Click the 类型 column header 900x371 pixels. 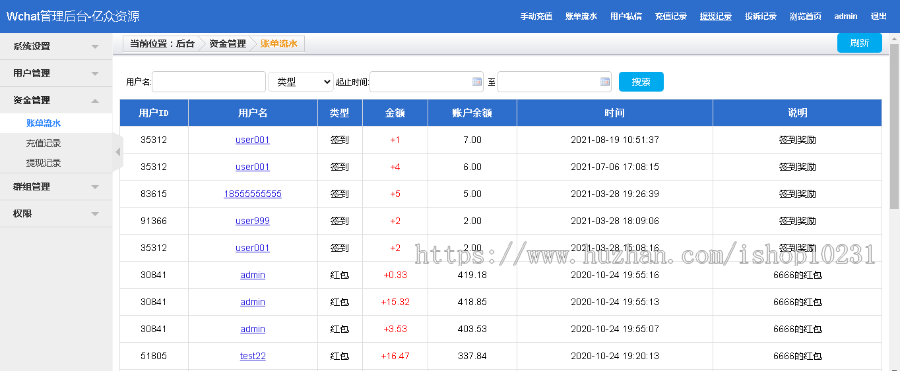point(340,113)
